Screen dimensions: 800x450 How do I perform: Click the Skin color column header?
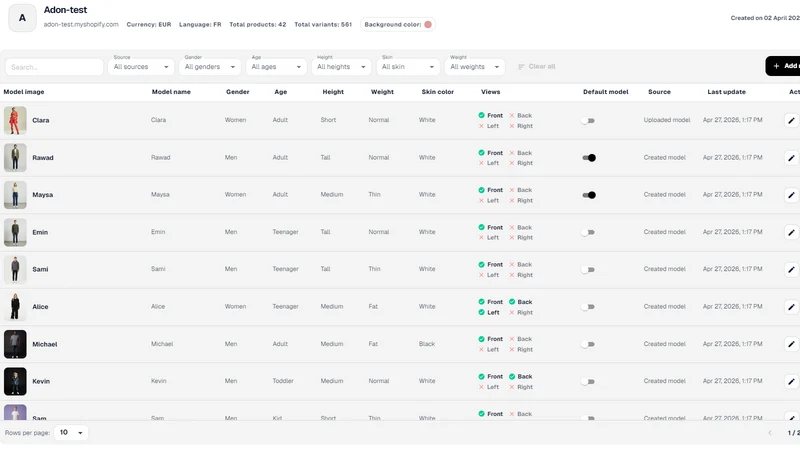[438, 92]
